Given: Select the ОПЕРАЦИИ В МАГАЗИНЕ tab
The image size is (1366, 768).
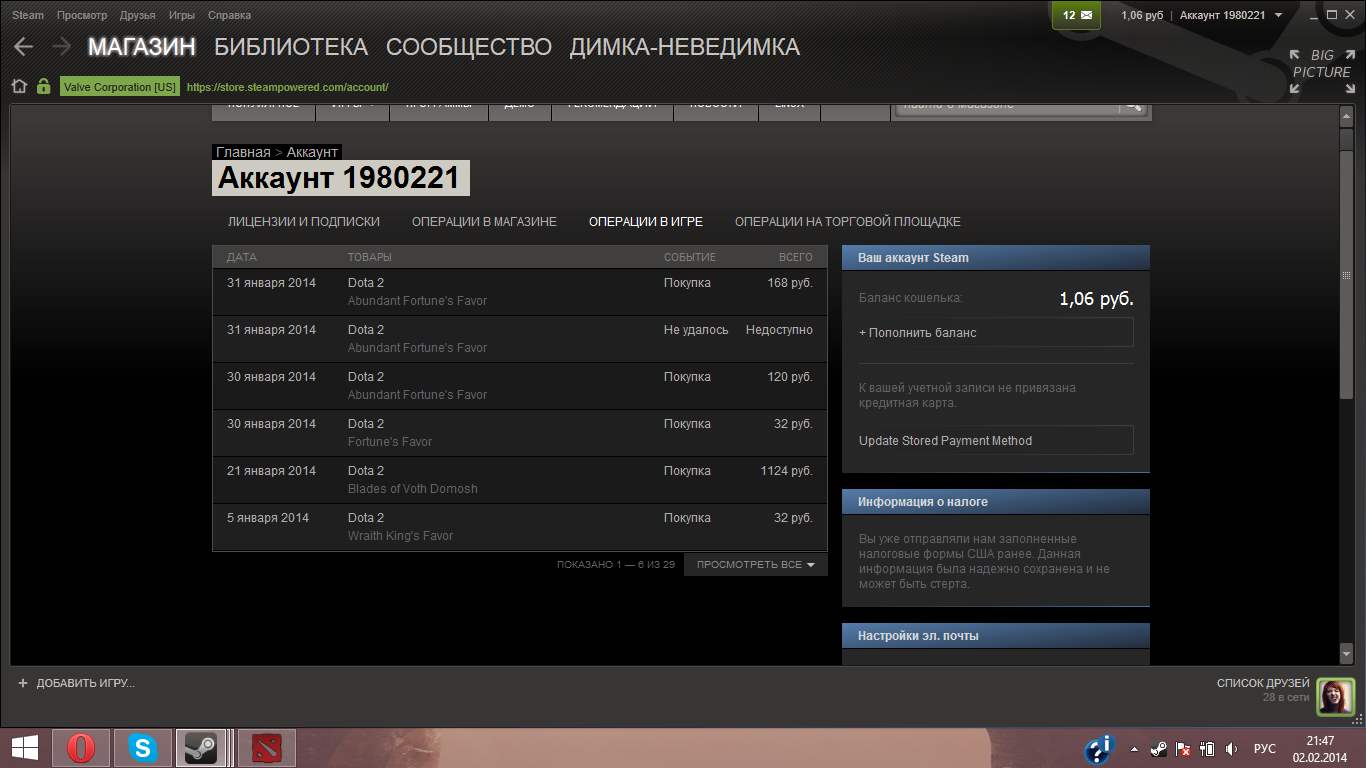Looking at the screenshot, I should 484,222.
